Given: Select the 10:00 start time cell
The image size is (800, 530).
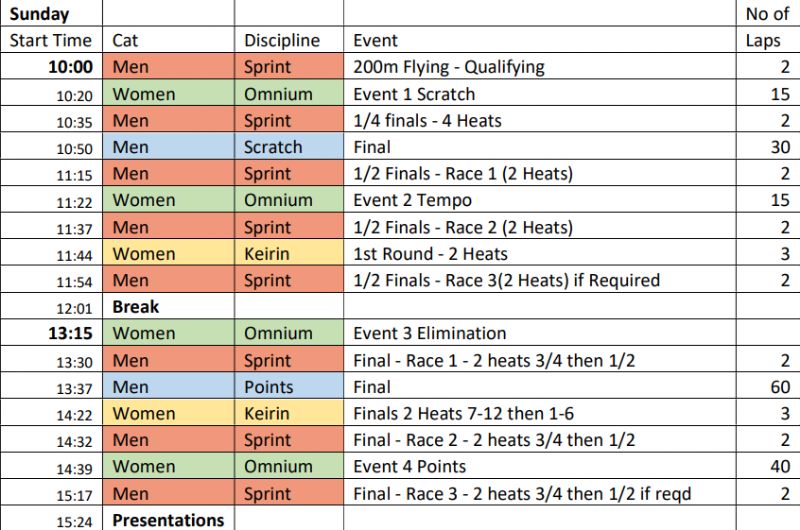Looking at the screenshot, I should click(52, 66).
